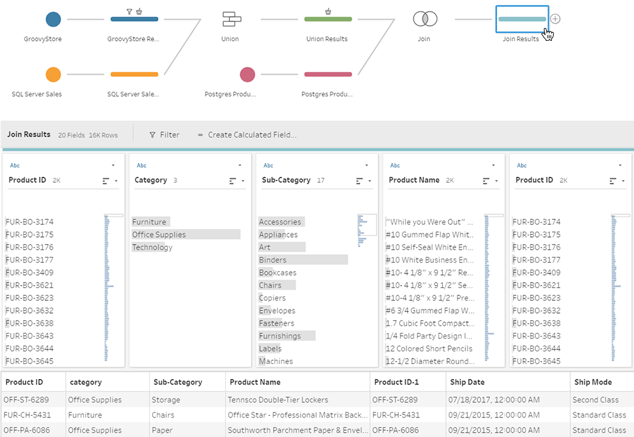Click changes icon above GroovyStore Re... step

click(139, 12)
